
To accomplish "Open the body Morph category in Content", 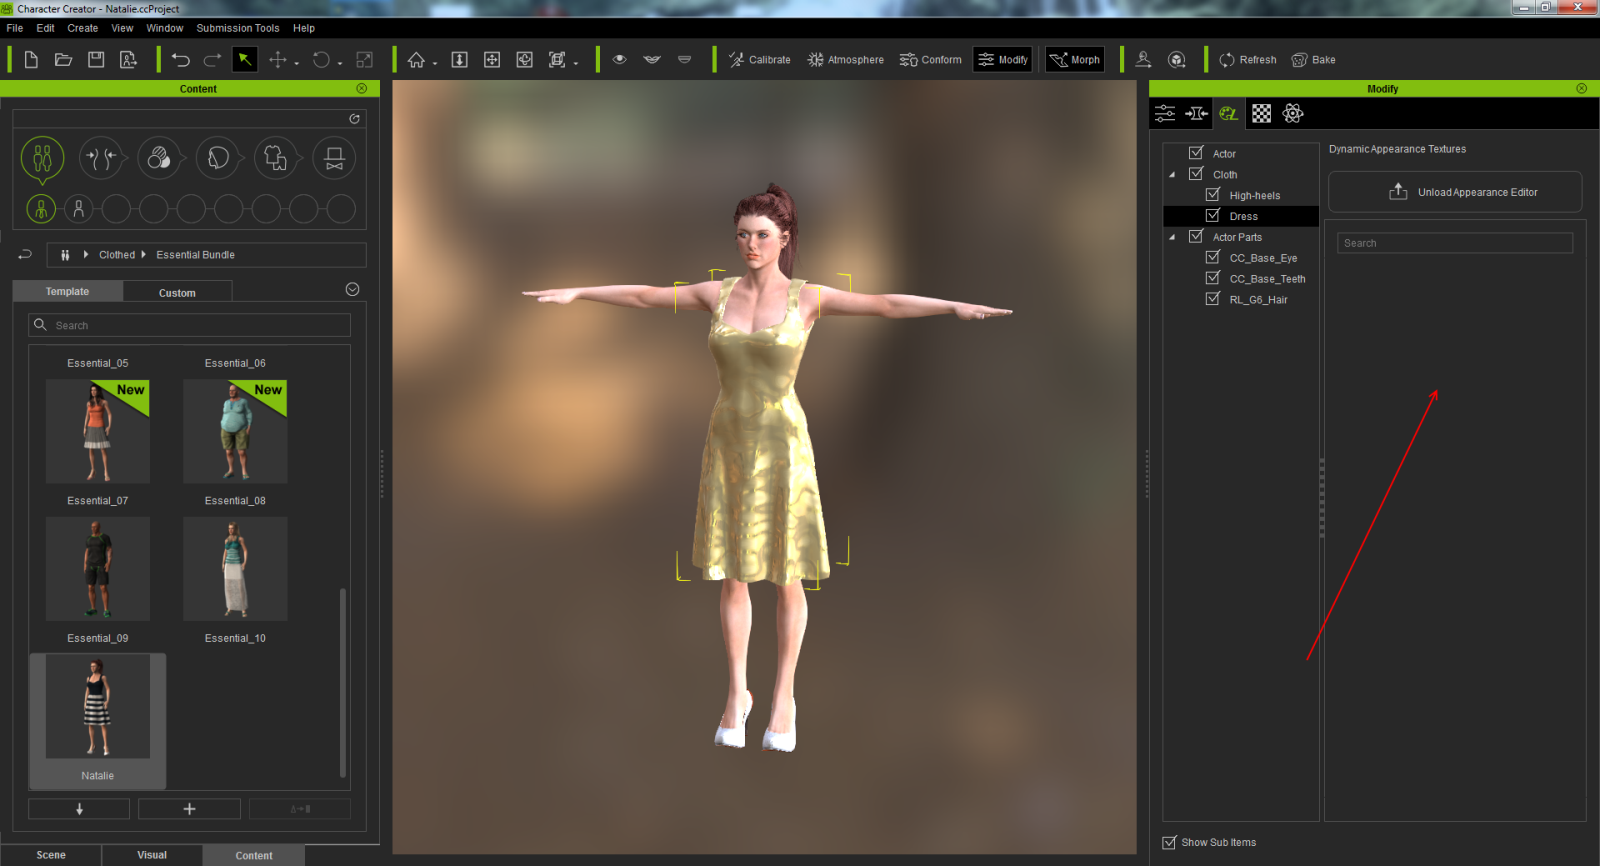I will (100, 158).
